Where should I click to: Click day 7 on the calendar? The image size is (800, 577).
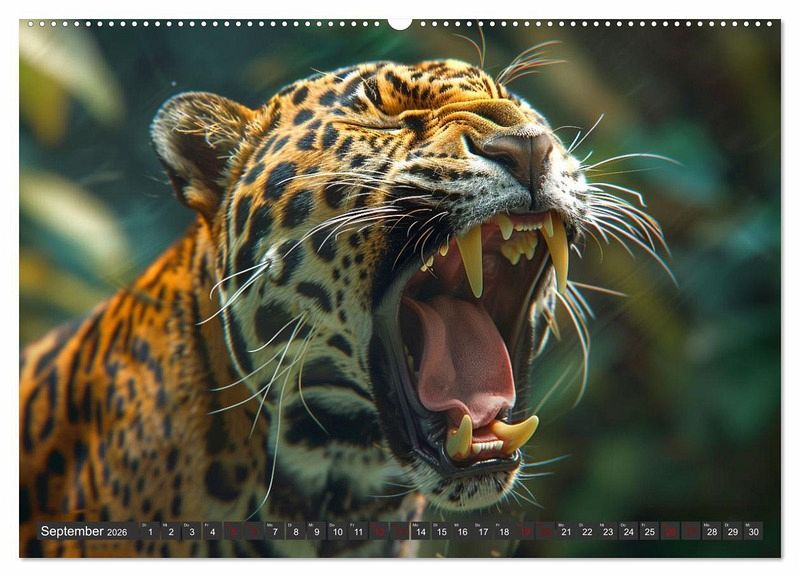click(275, 532)
